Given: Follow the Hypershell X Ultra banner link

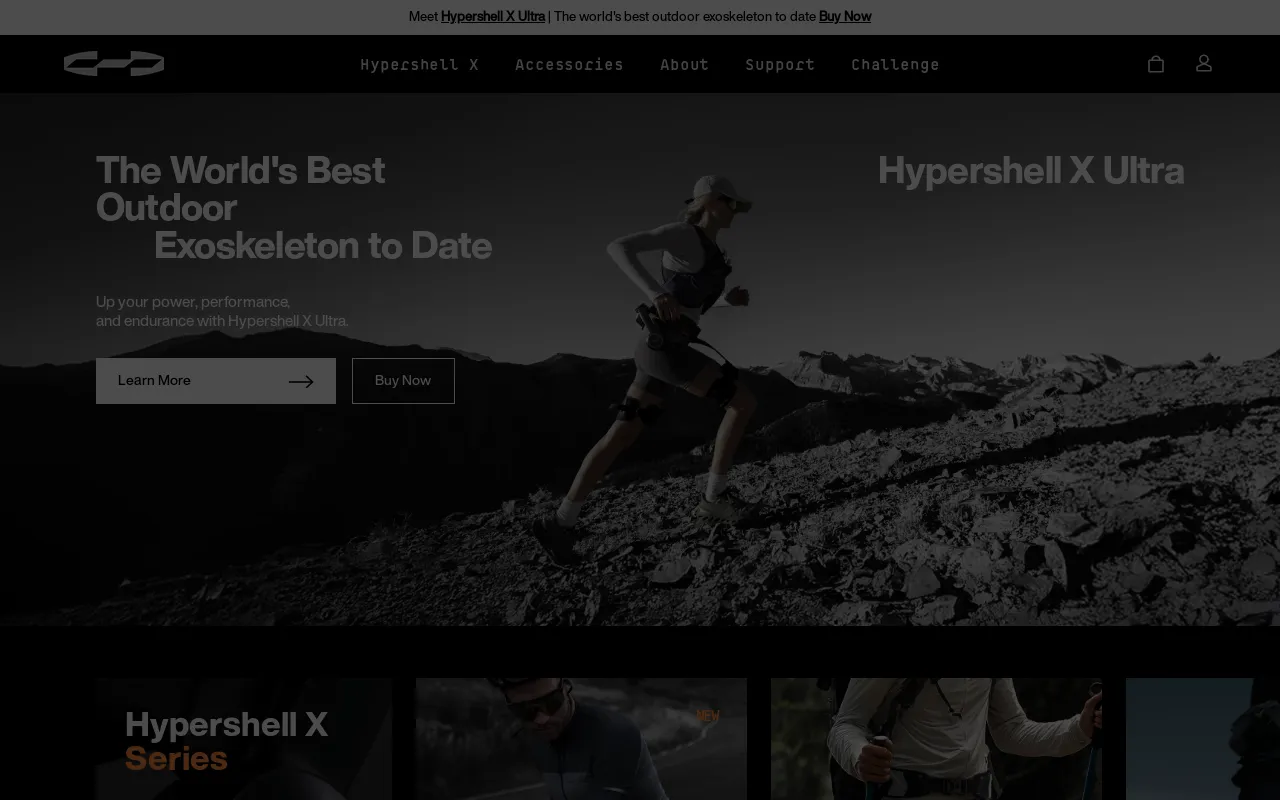Looking at the screenshot, I should pos(493,16).
